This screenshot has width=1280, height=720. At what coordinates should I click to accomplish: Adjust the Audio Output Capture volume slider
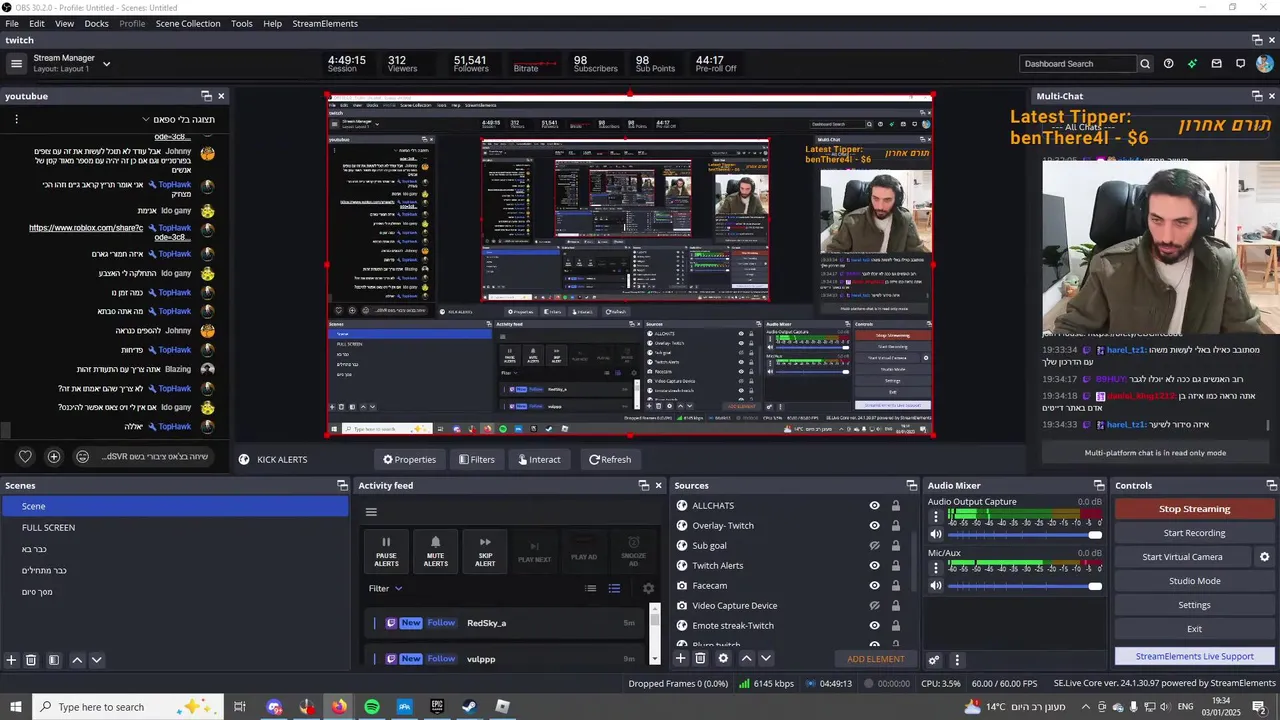pos(1024,535)
